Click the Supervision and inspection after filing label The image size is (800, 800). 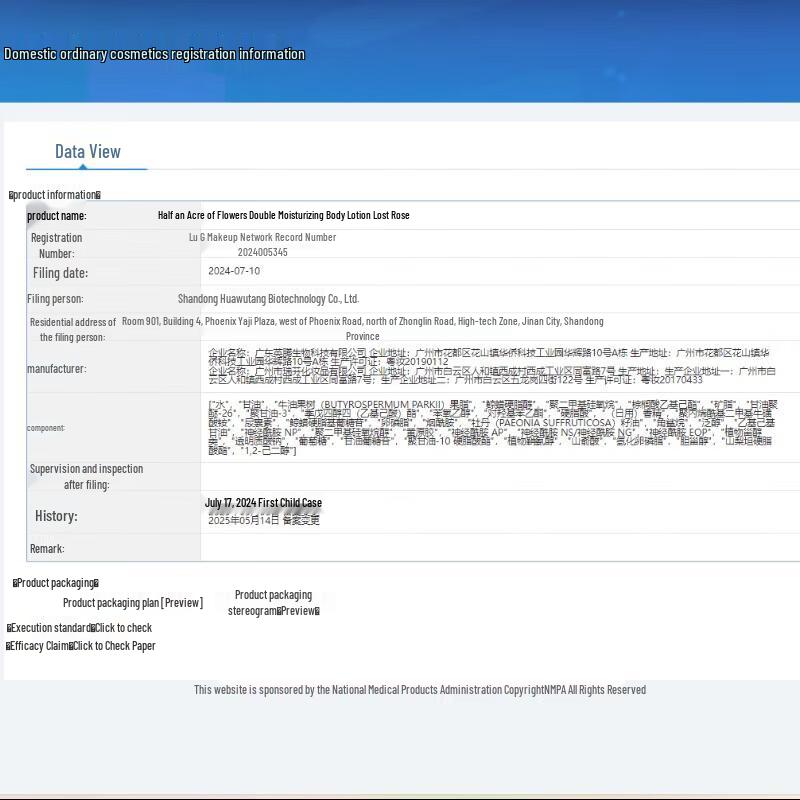tap(86, 476)
